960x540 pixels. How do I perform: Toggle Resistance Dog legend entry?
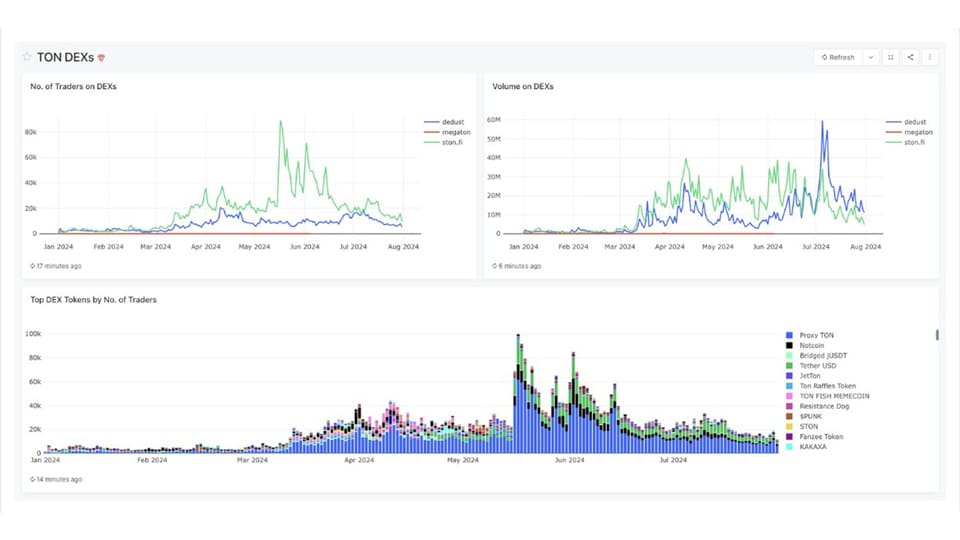(x=818, y=406)
